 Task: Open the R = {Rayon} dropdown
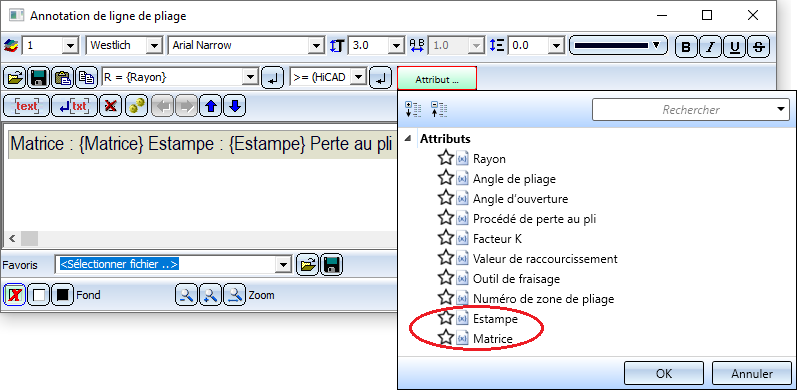pyautogui.click(x=251, y=78)
